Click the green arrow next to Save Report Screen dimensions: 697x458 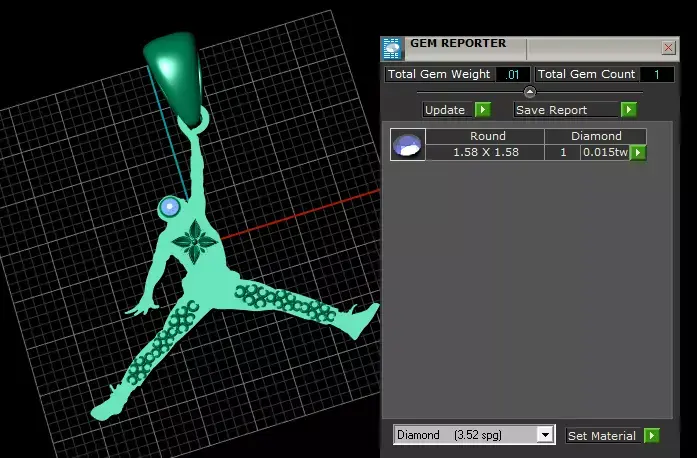tap(629, 109)
